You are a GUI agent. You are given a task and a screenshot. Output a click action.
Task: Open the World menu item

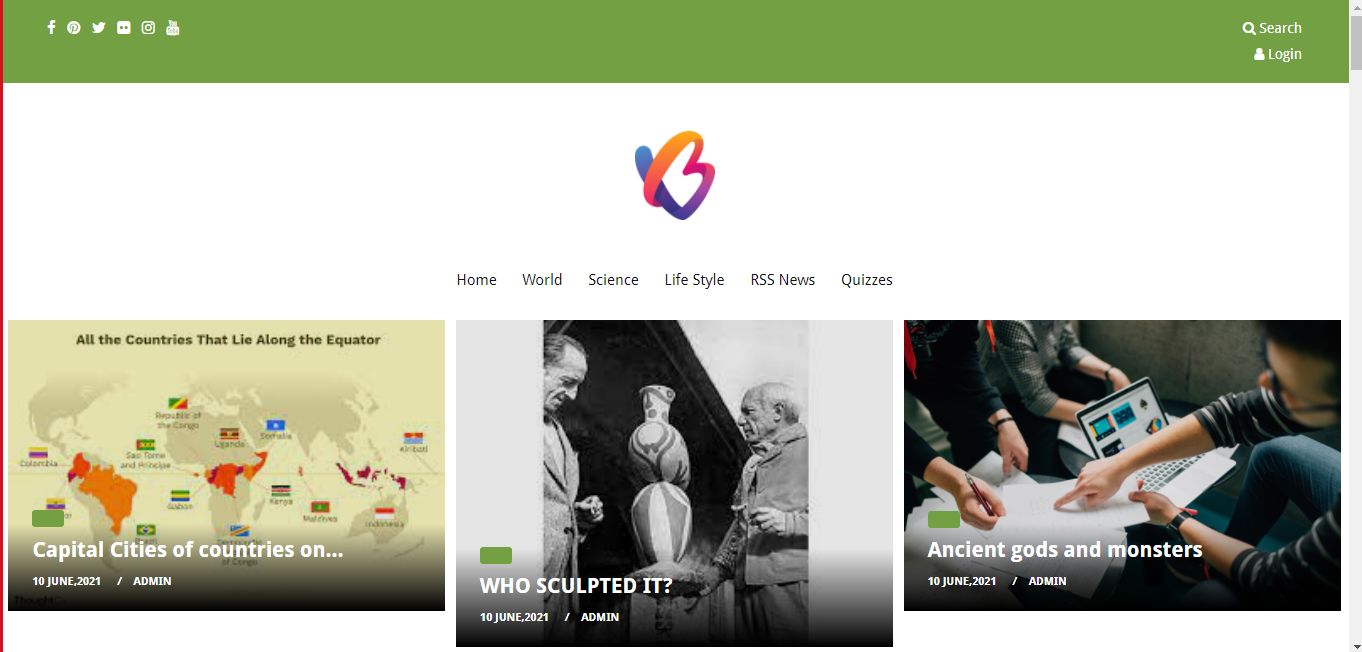[x=542, y=280]
